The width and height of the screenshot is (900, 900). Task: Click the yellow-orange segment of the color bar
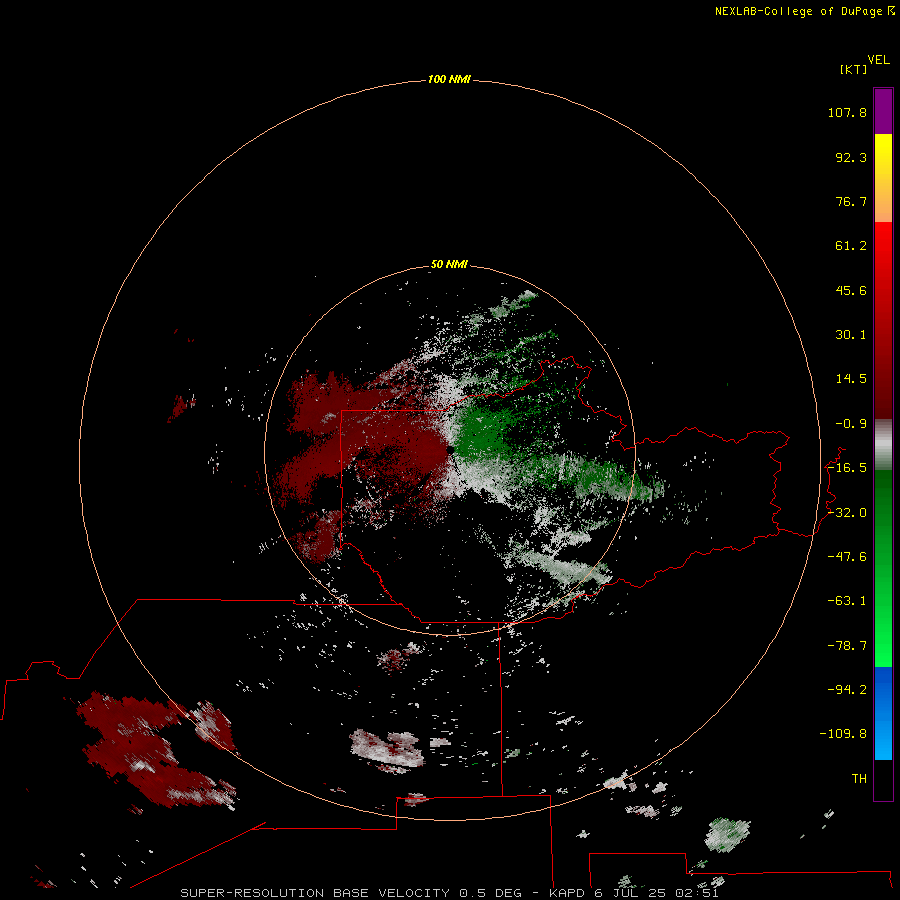883,178
